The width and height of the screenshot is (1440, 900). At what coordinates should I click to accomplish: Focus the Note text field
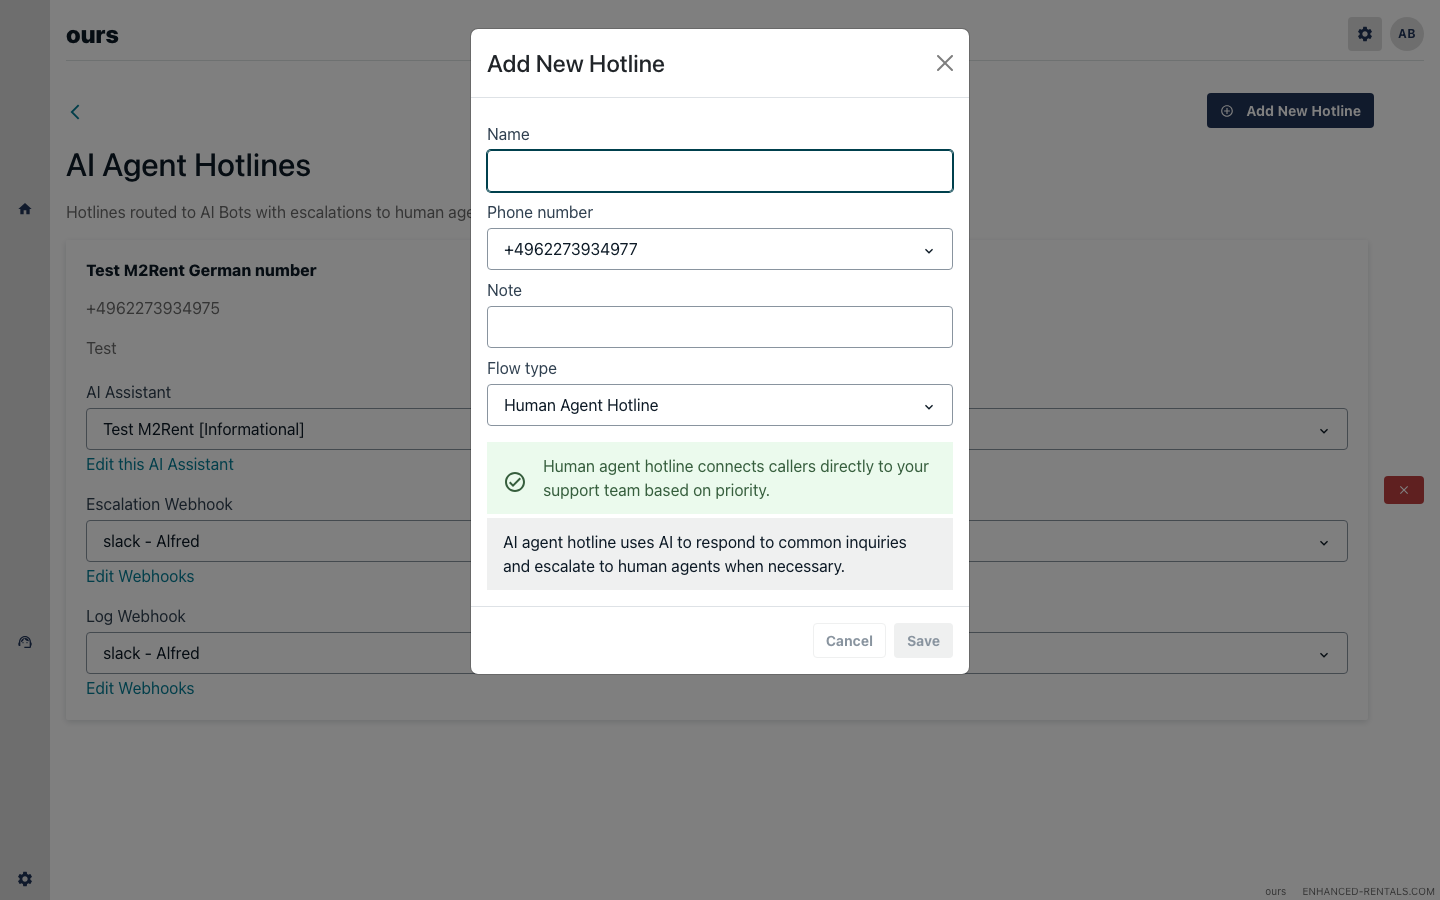719,327
